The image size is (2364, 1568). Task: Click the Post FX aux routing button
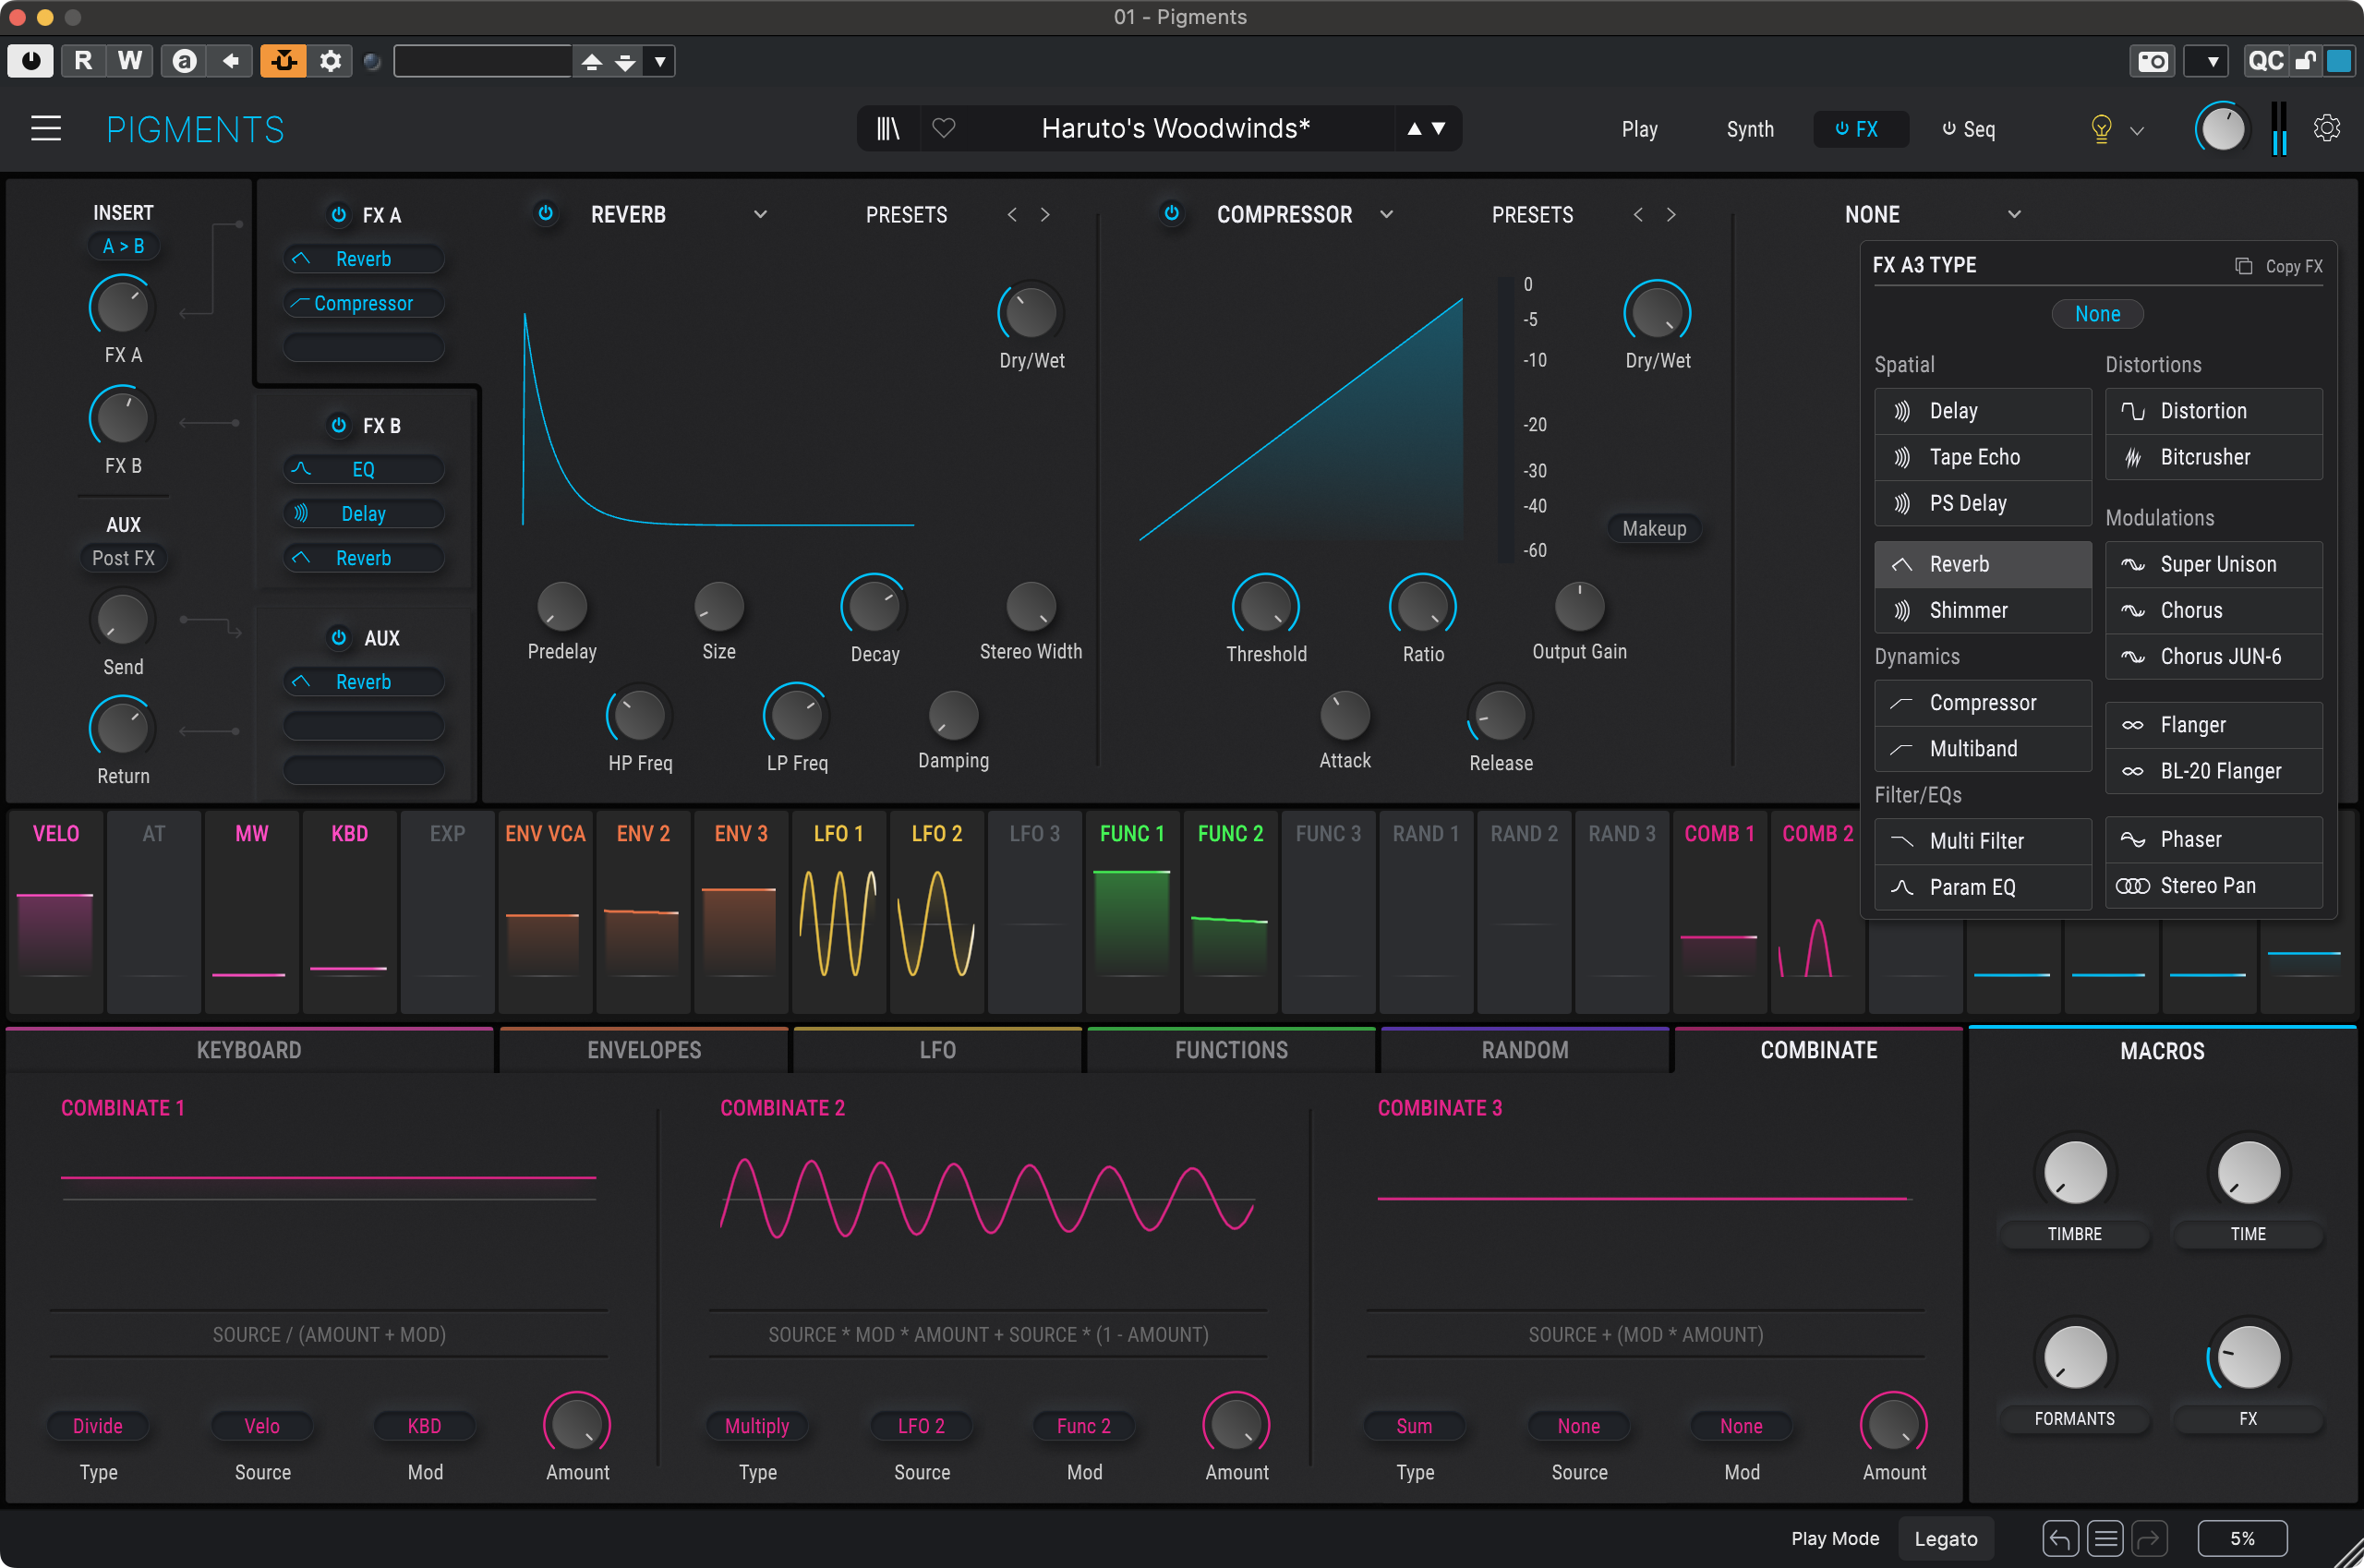pos(123,558)
